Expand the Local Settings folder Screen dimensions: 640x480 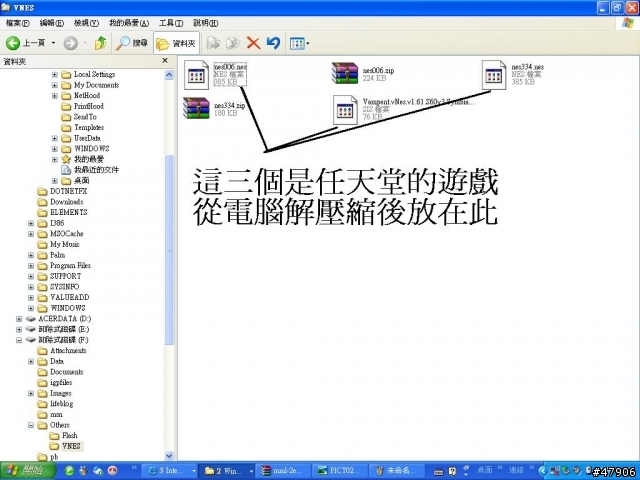tap(55, 74)
